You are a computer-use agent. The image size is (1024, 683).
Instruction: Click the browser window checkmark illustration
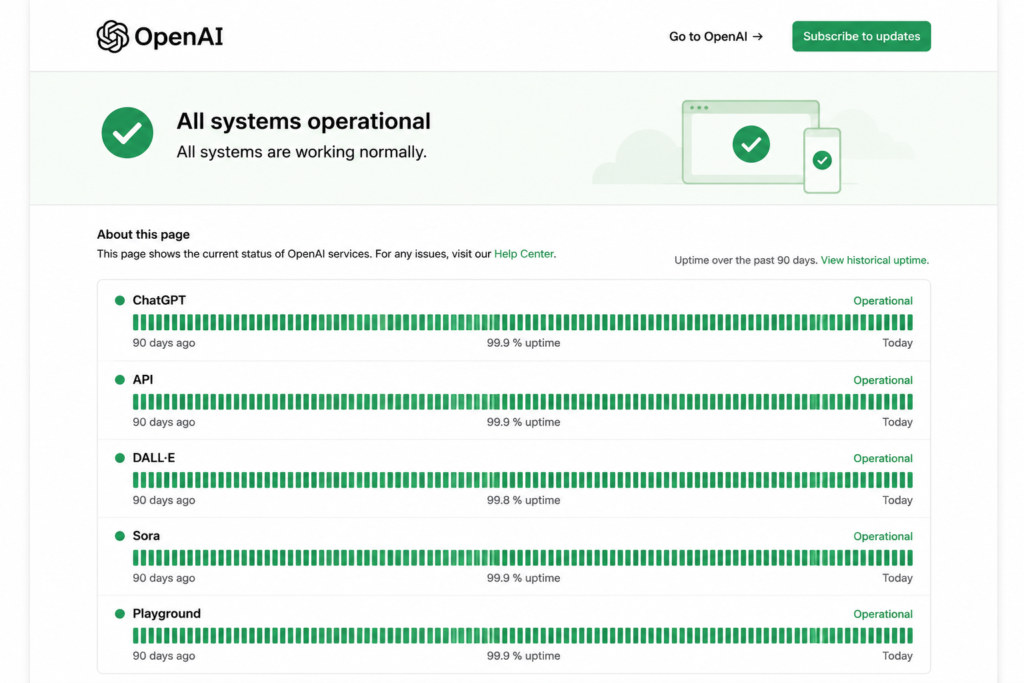coord(751,144)
